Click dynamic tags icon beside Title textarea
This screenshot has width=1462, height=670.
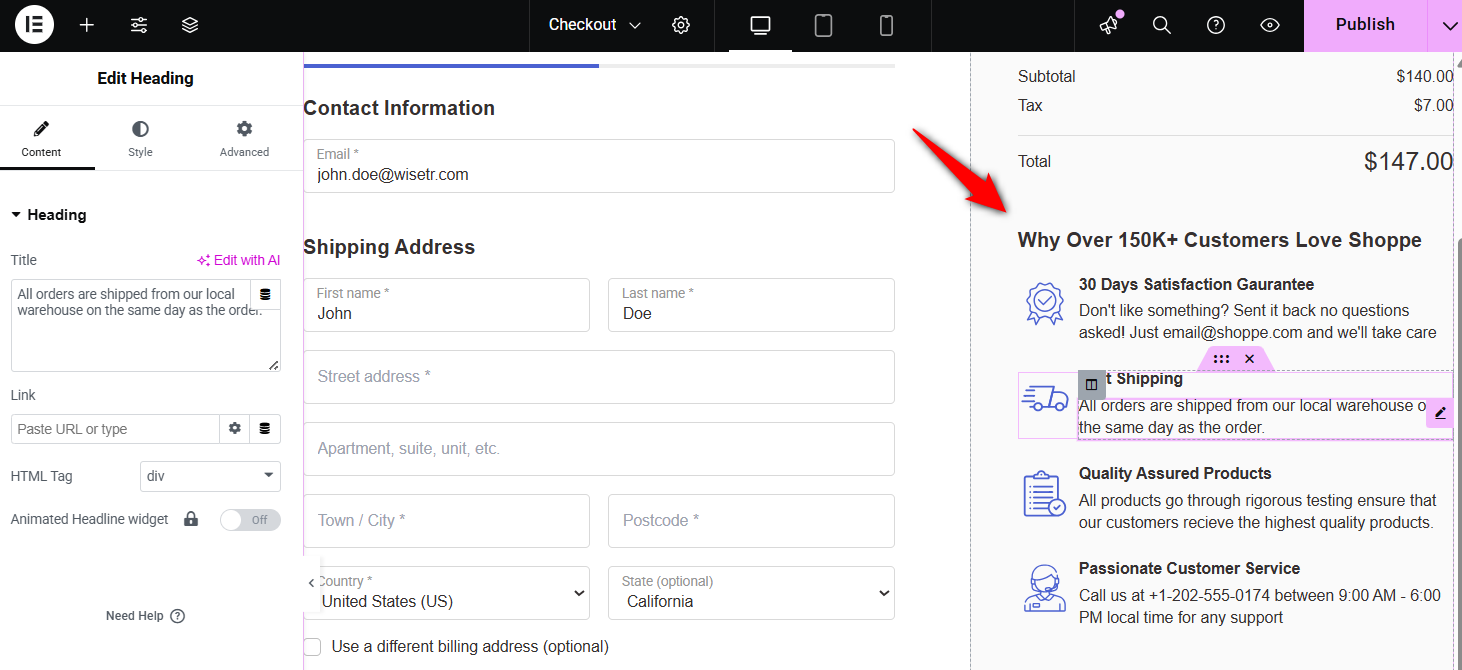(x=265, y=294)
